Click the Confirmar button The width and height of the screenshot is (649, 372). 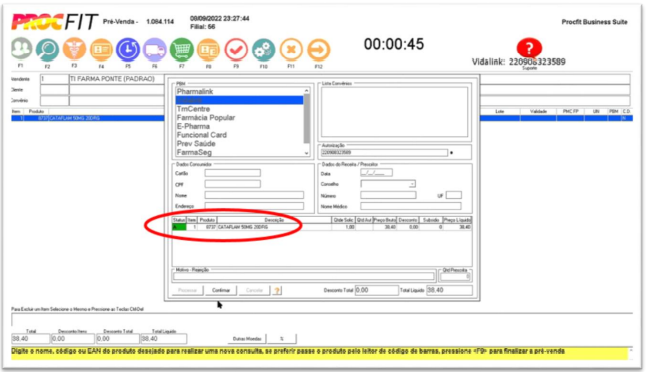[221, 290]
